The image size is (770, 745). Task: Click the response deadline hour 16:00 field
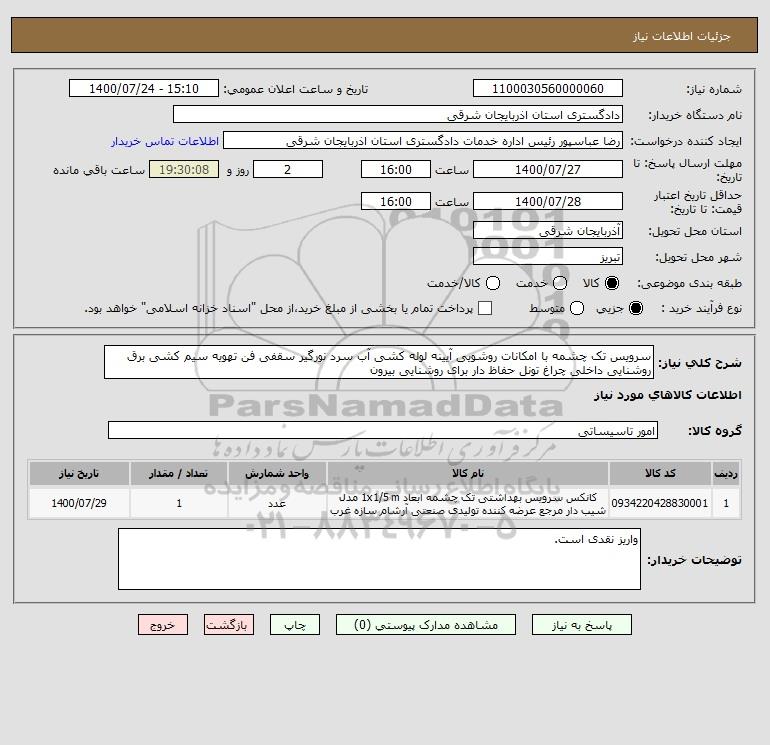tap(396, 169)
